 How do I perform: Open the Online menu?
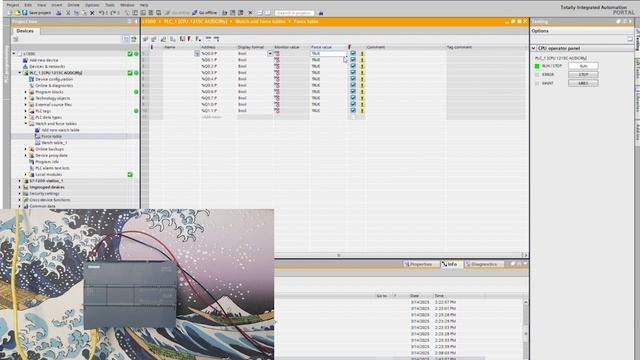click(x=73, y=5)
